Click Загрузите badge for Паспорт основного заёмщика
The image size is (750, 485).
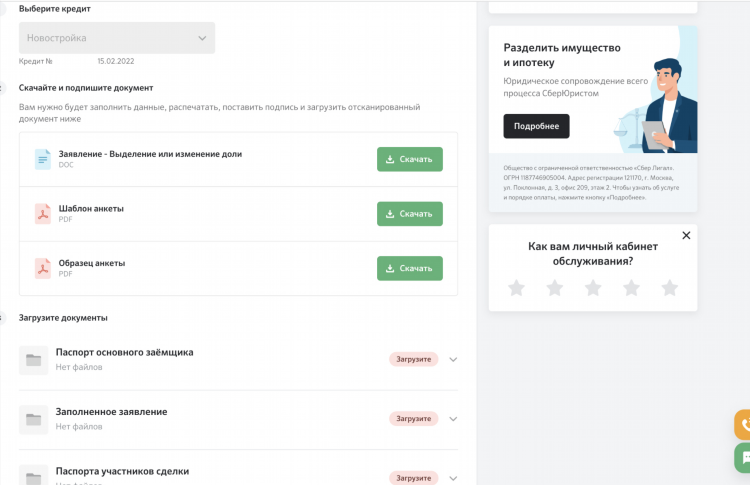pyautogui.click(x=414, y=359)
